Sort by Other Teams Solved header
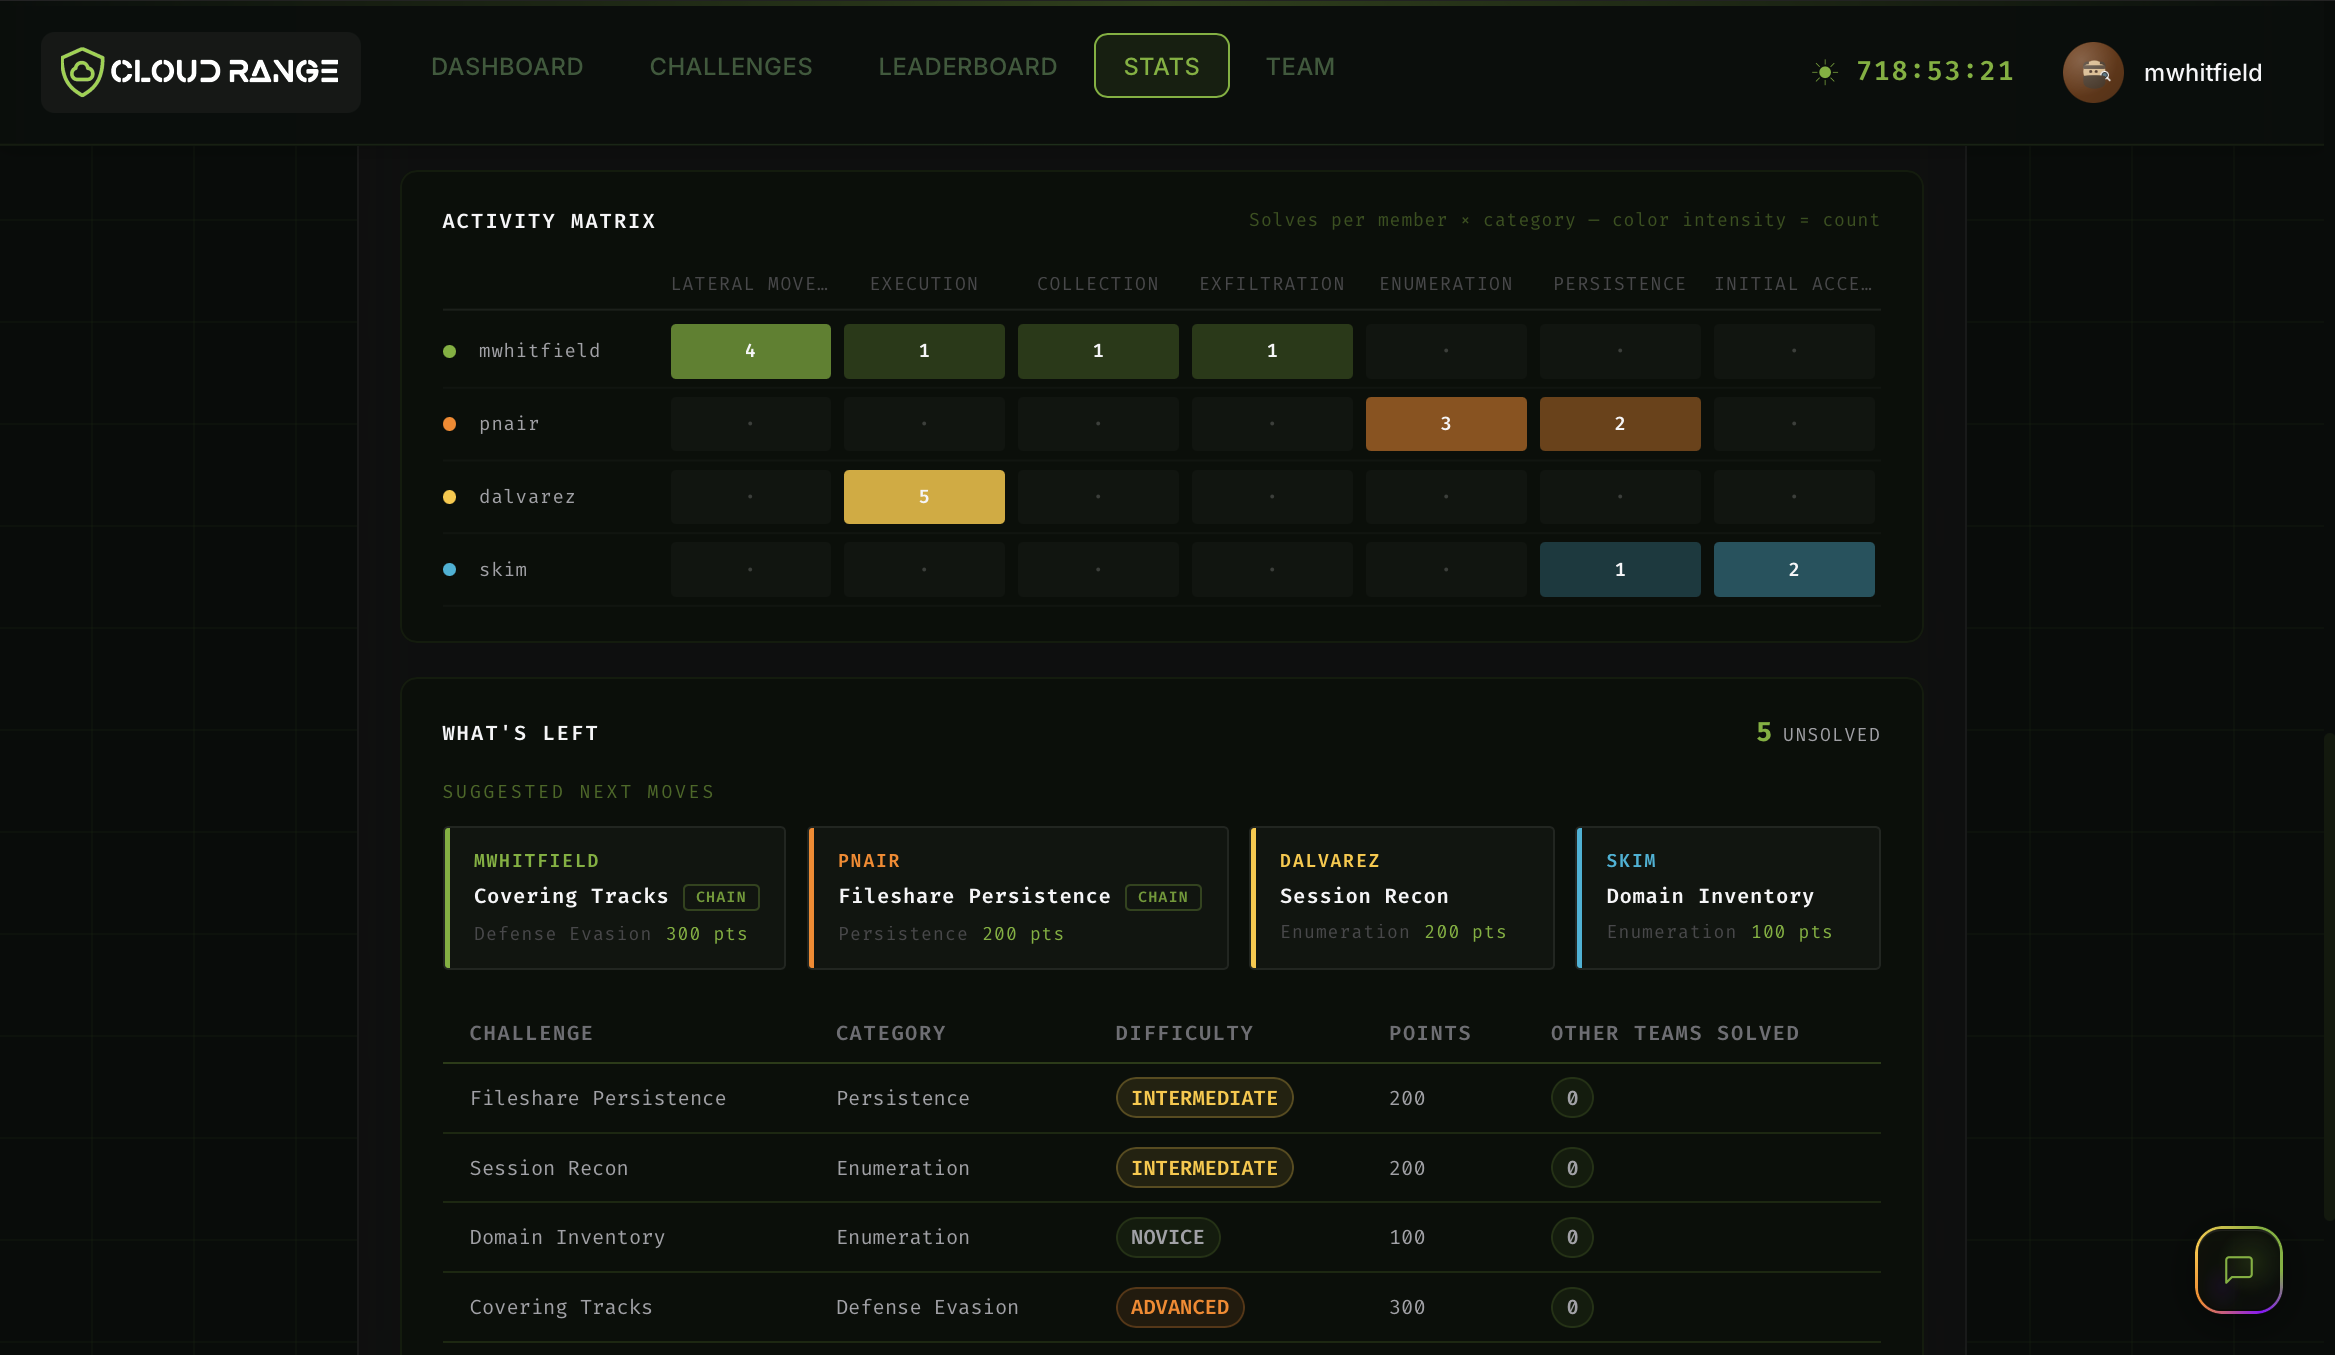This screenshot has width=2335, height=1355. pos(1675,1034)
